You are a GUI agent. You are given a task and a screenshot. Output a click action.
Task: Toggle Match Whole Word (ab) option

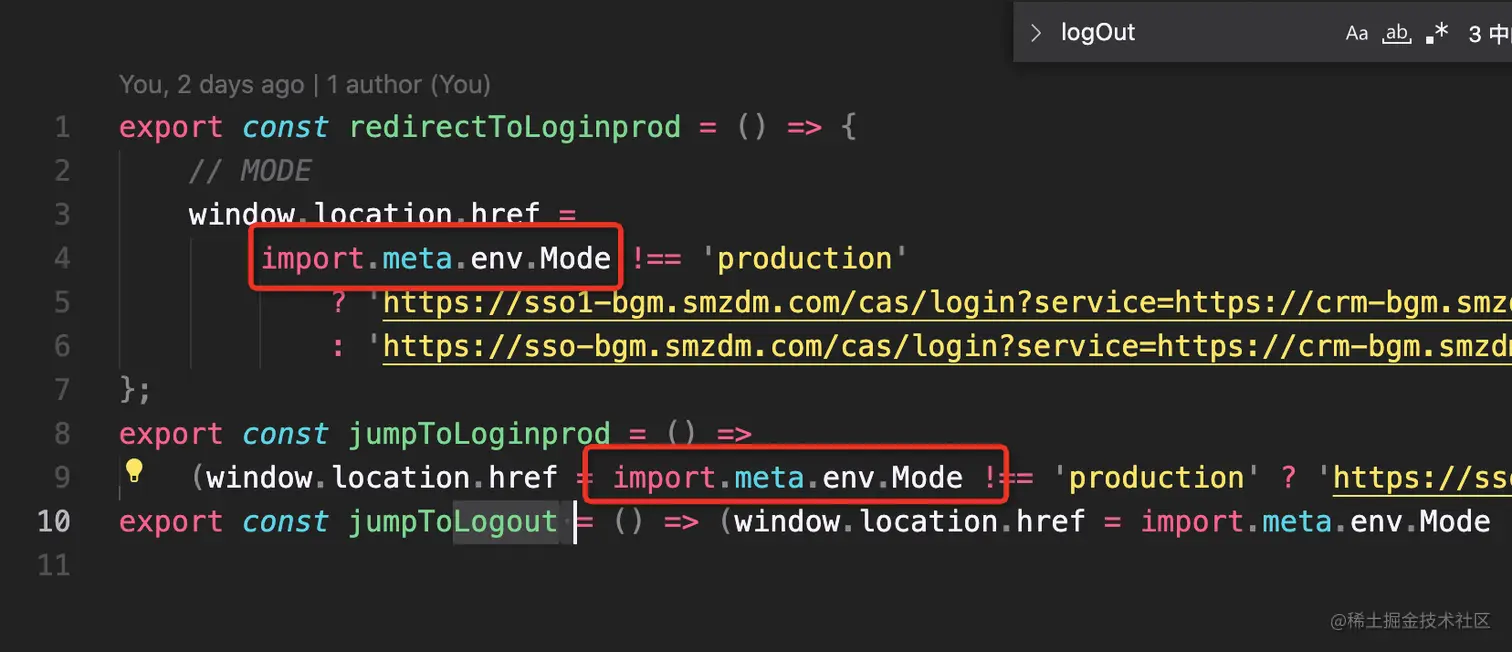point(1396,33)
